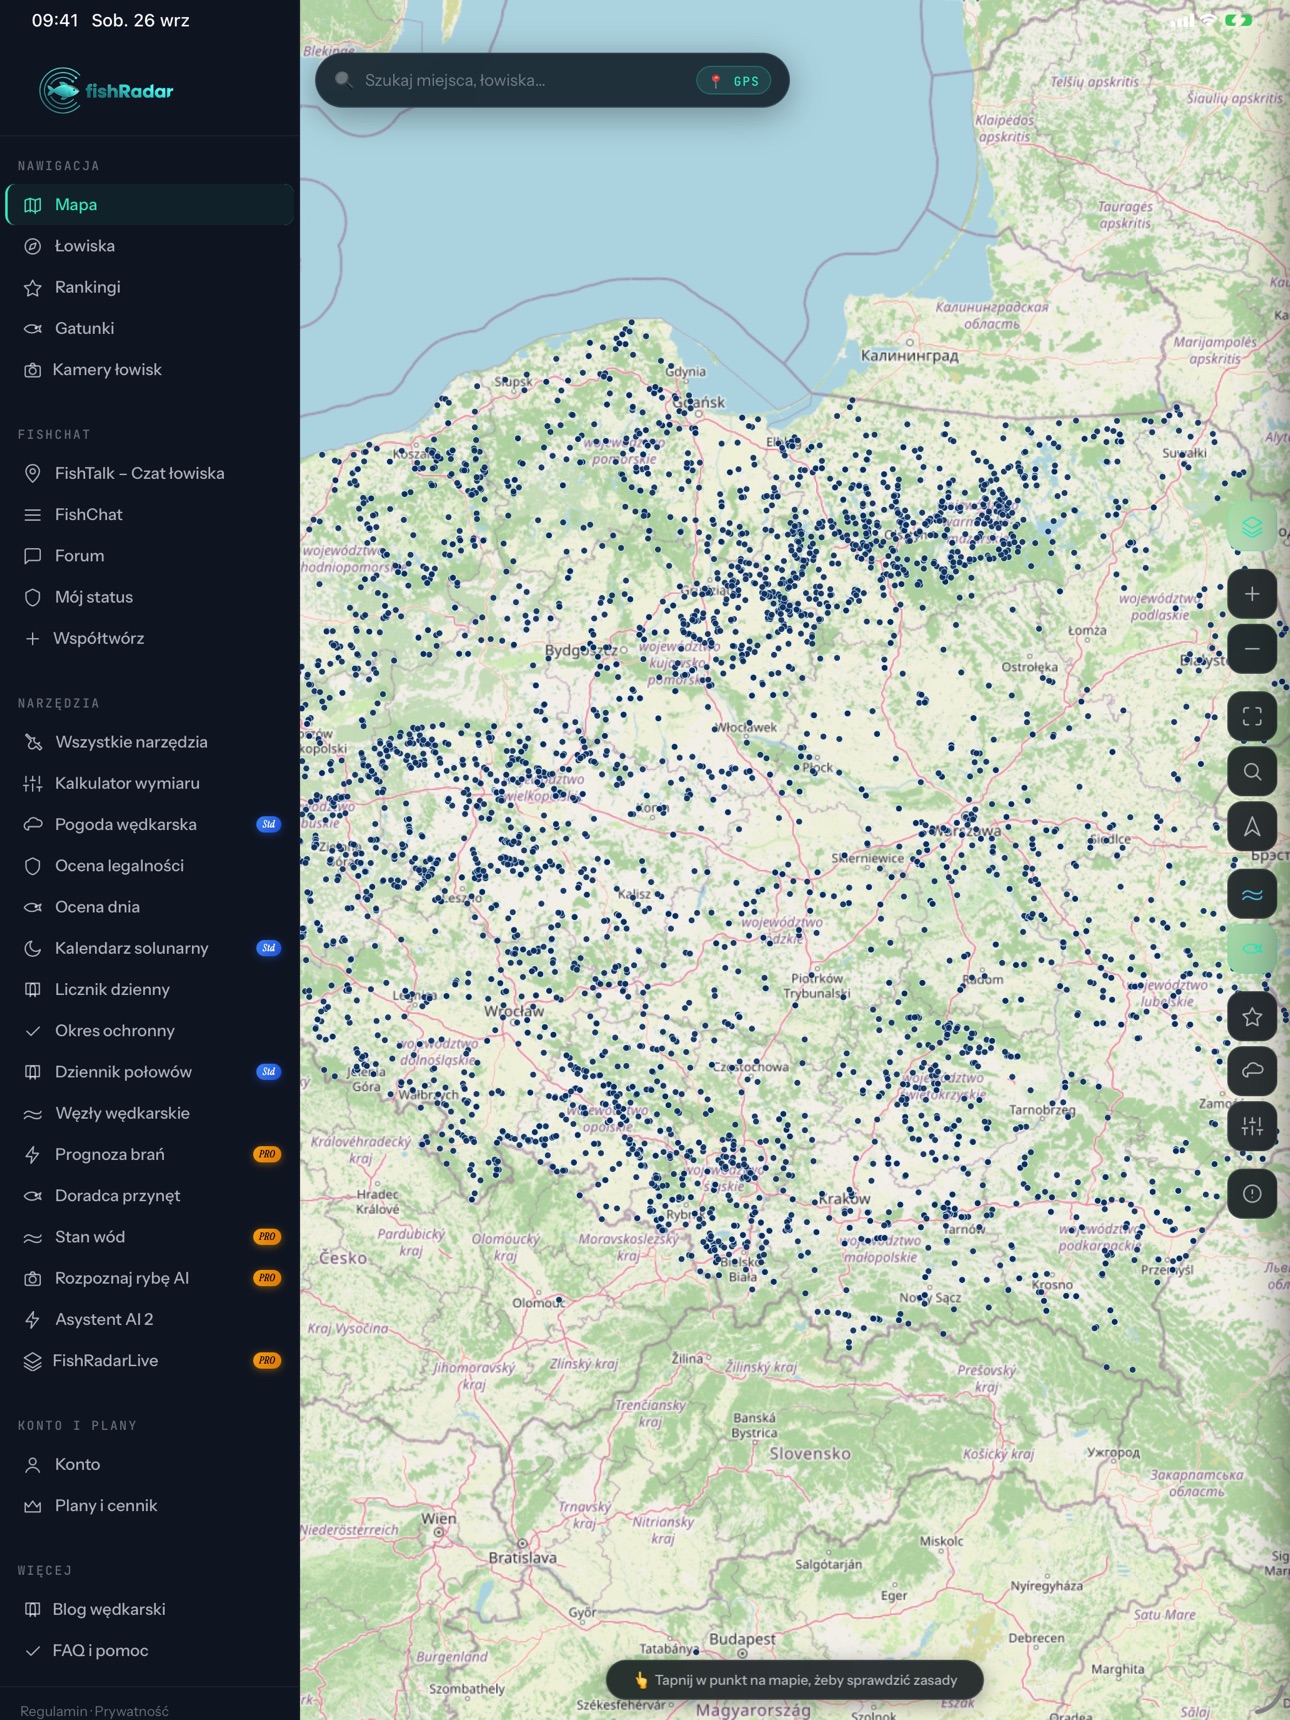The image size is (1290, 1720).
Task: Open Pogoda wędkarska
Action: click(x=150, y=824)
